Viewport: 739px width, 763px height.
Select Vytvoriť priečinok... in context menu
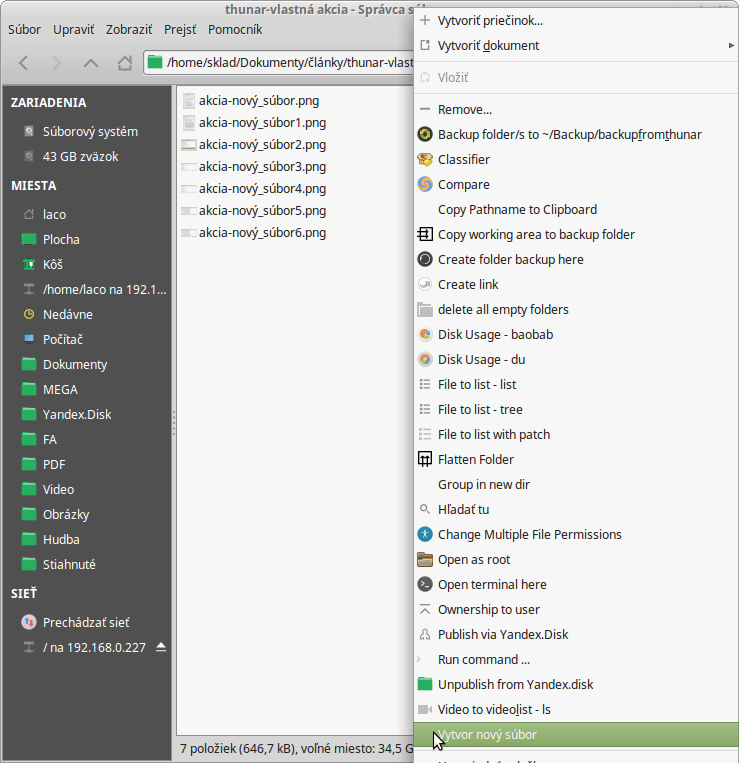click(576, 21)
